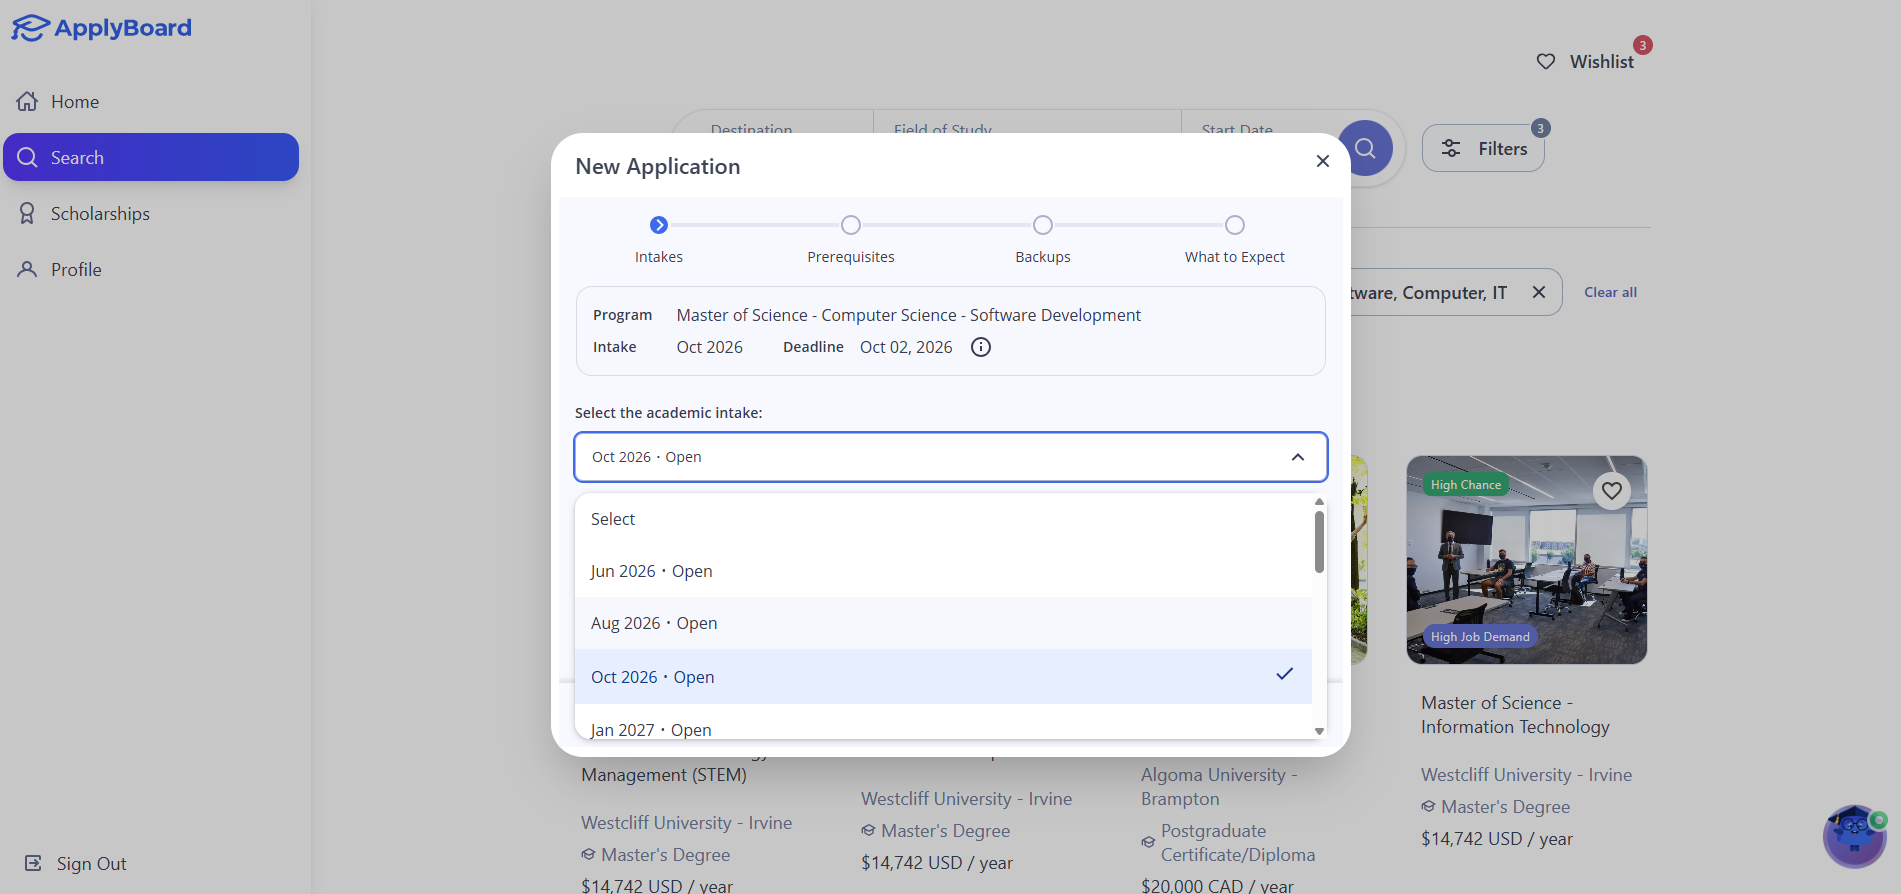The width and height of the screenshot is (1901, 894).
Task: Click the High Job Demand badge
Action: coord(1480,637)
